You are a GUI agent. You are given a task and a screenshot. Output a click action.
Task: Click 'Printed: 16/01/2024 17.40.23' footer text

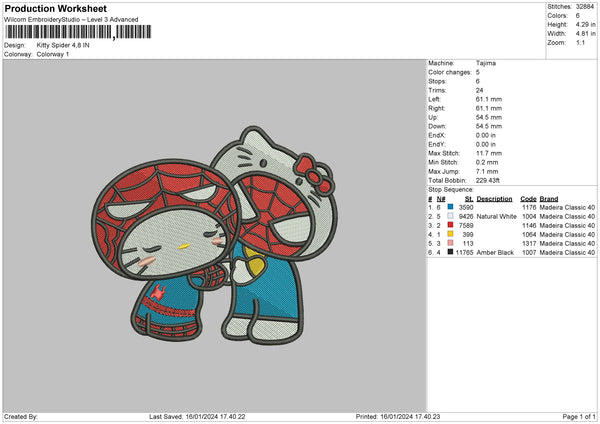(398, 416)
